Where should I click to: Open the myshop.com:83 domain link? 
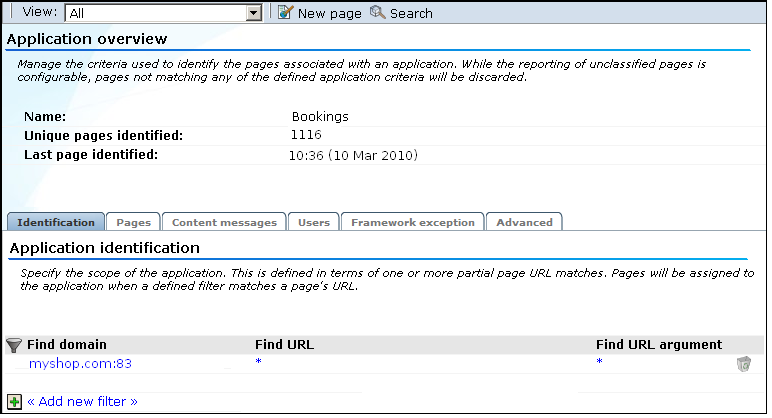click(80, 364)
